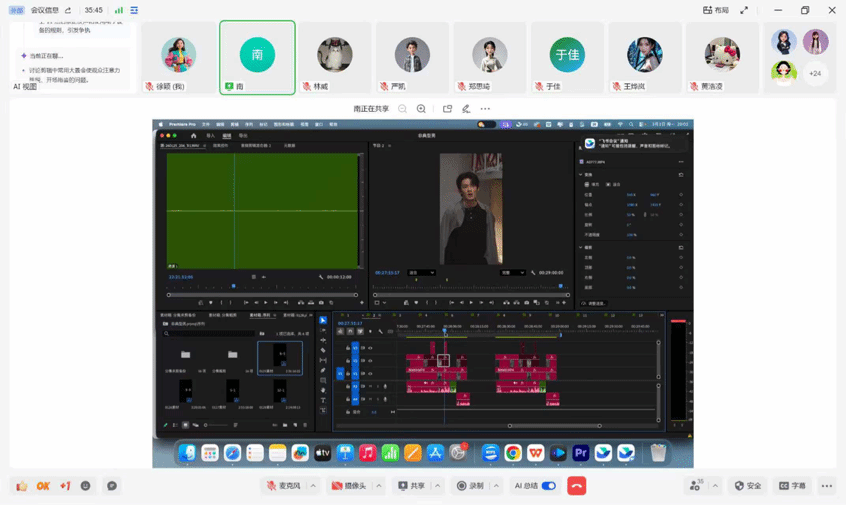Open the more options ellipsis in bottom toolbar
Image resolution: width=846 pixels, height=505 pixels.
coord(826,486)
